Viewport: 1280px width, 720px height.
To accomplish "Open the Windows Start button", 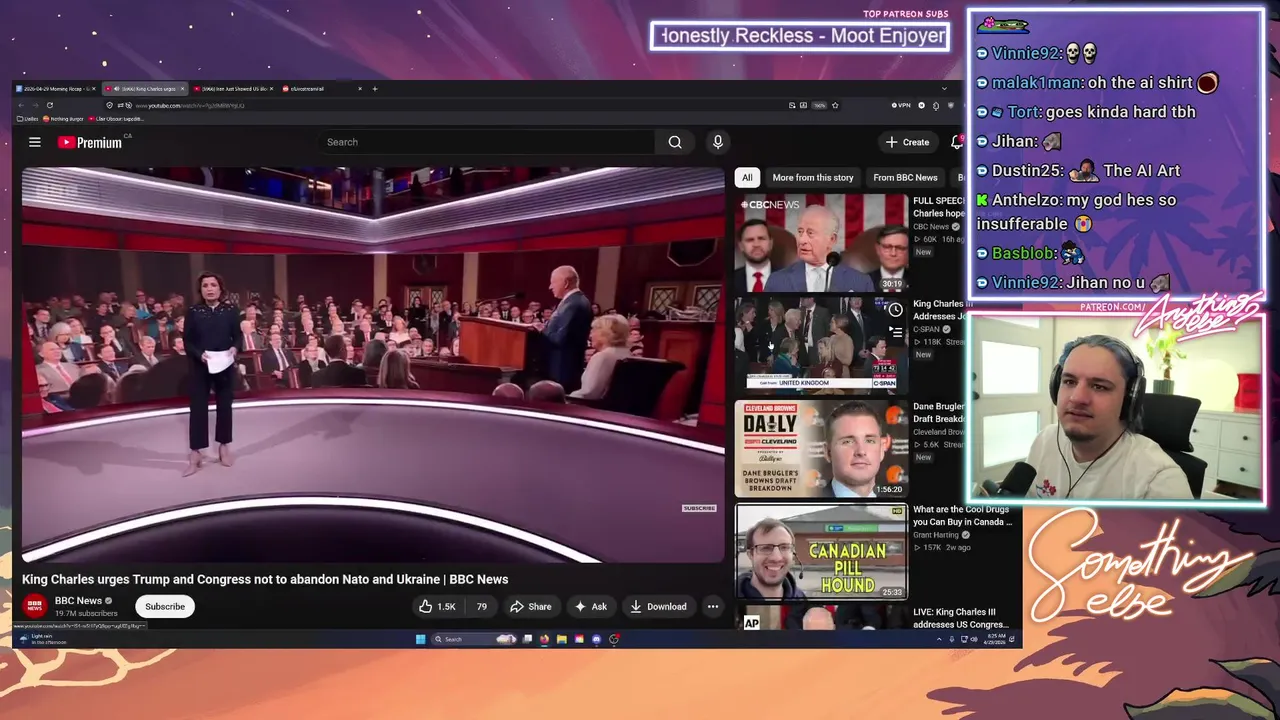I will coord(420,639).
